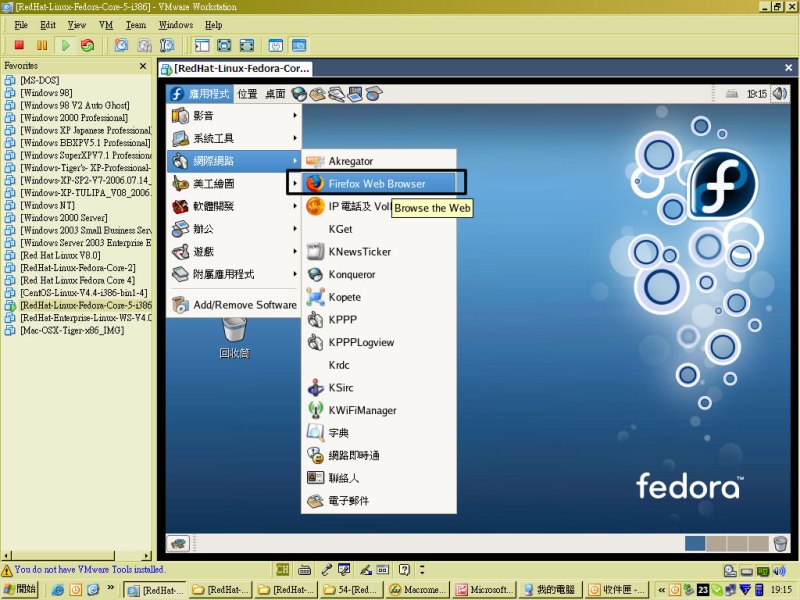
Task: Open the VMware Help menu
Action: (213, 25)
